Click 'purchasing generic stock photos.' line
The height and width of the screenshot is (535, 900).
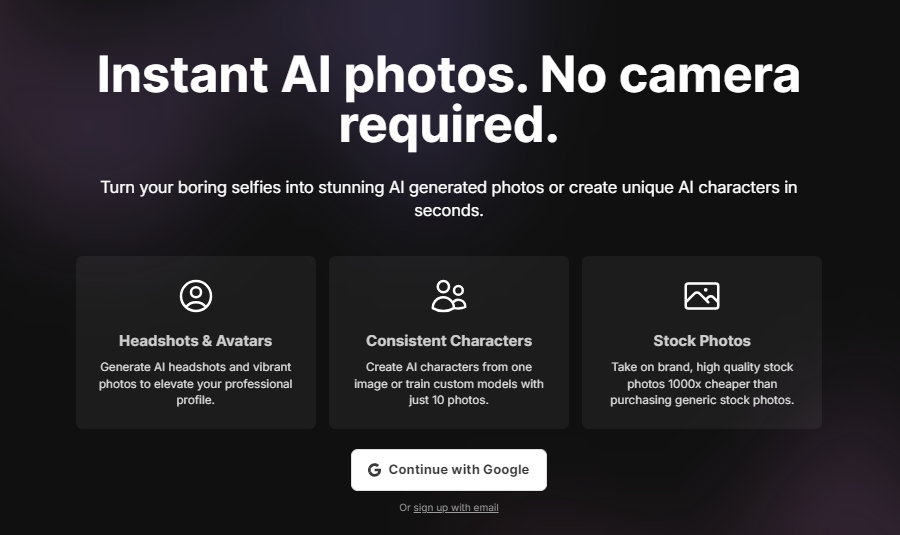[702, 400]
